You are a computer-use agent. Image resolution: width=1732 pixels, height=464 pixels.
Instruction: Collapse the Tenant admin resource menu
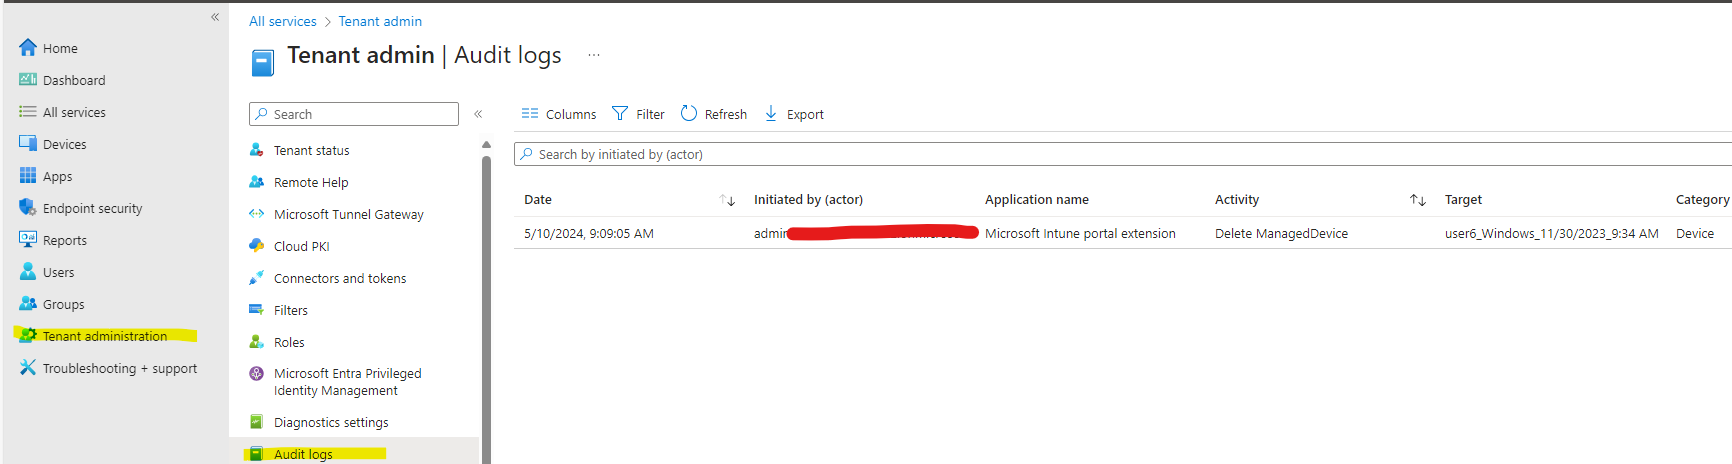click(x=478, y=114)
